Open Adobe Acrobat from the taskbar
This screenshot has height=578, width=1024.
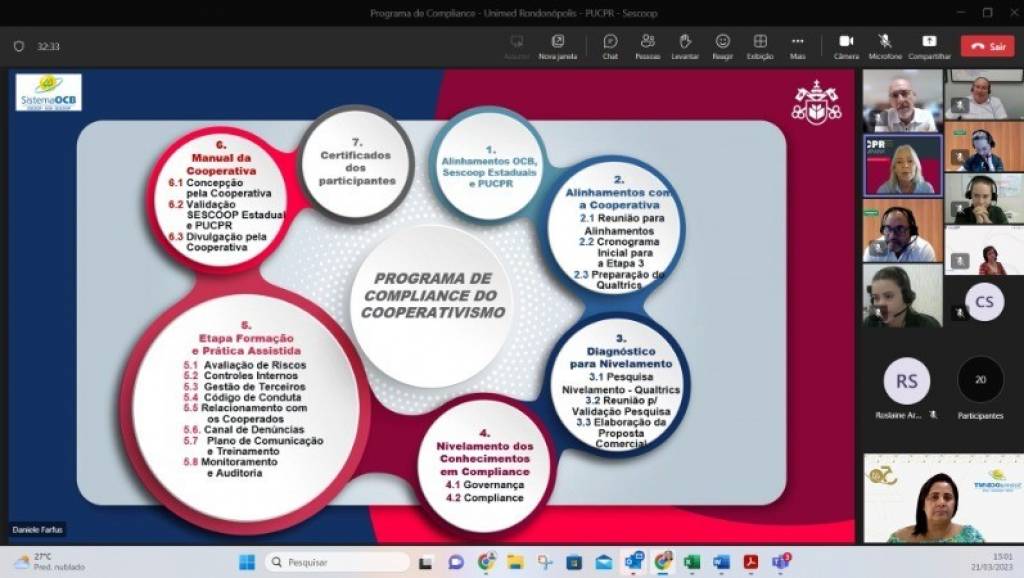(x=751, y=562)
